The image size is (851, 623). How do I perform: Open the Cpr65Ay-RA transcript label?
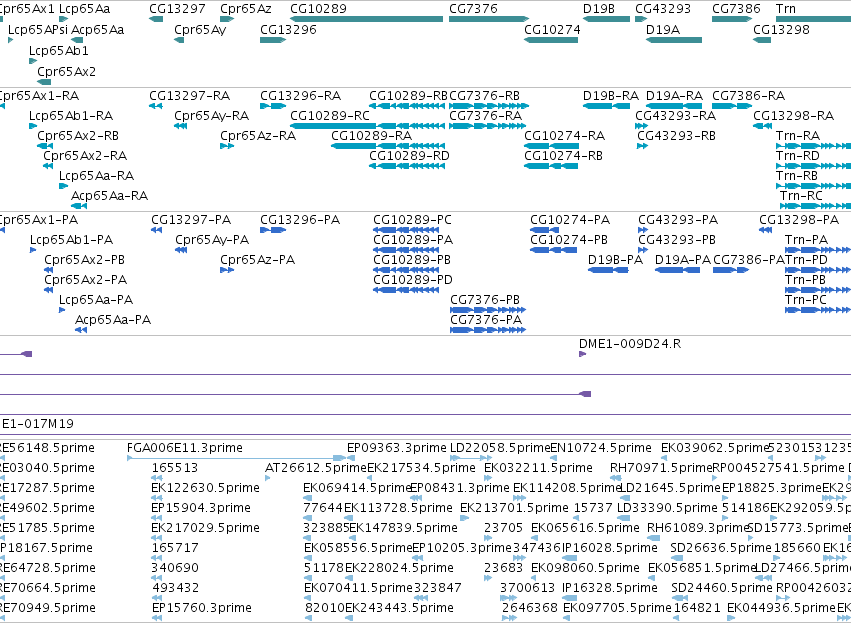(x=211, y=116)
